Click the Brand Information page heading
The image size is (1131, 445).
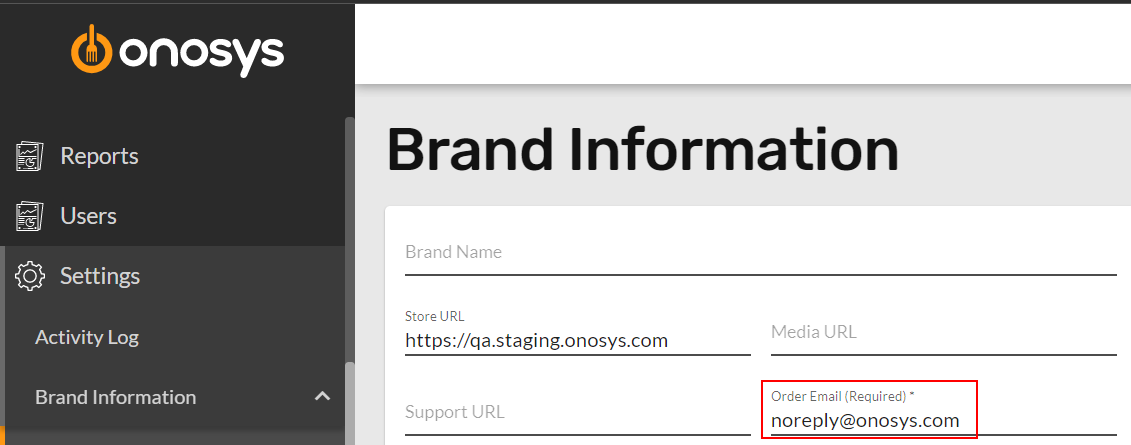643,151
